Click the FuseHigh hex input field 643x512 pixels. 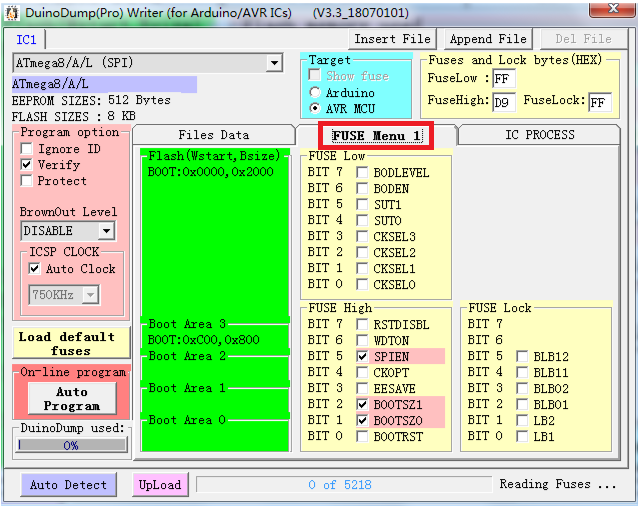click(x=504, y=102)
